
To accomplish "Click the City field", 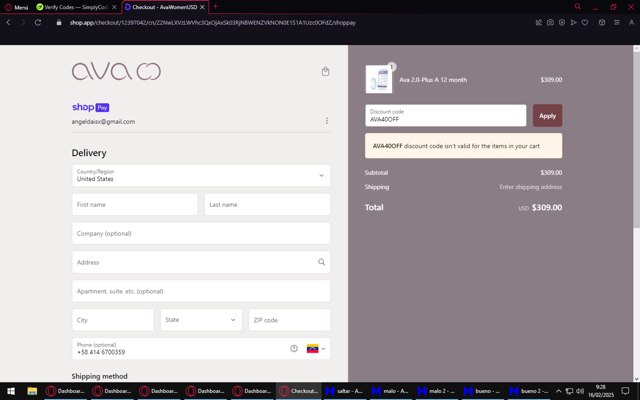I will point(113,320).
